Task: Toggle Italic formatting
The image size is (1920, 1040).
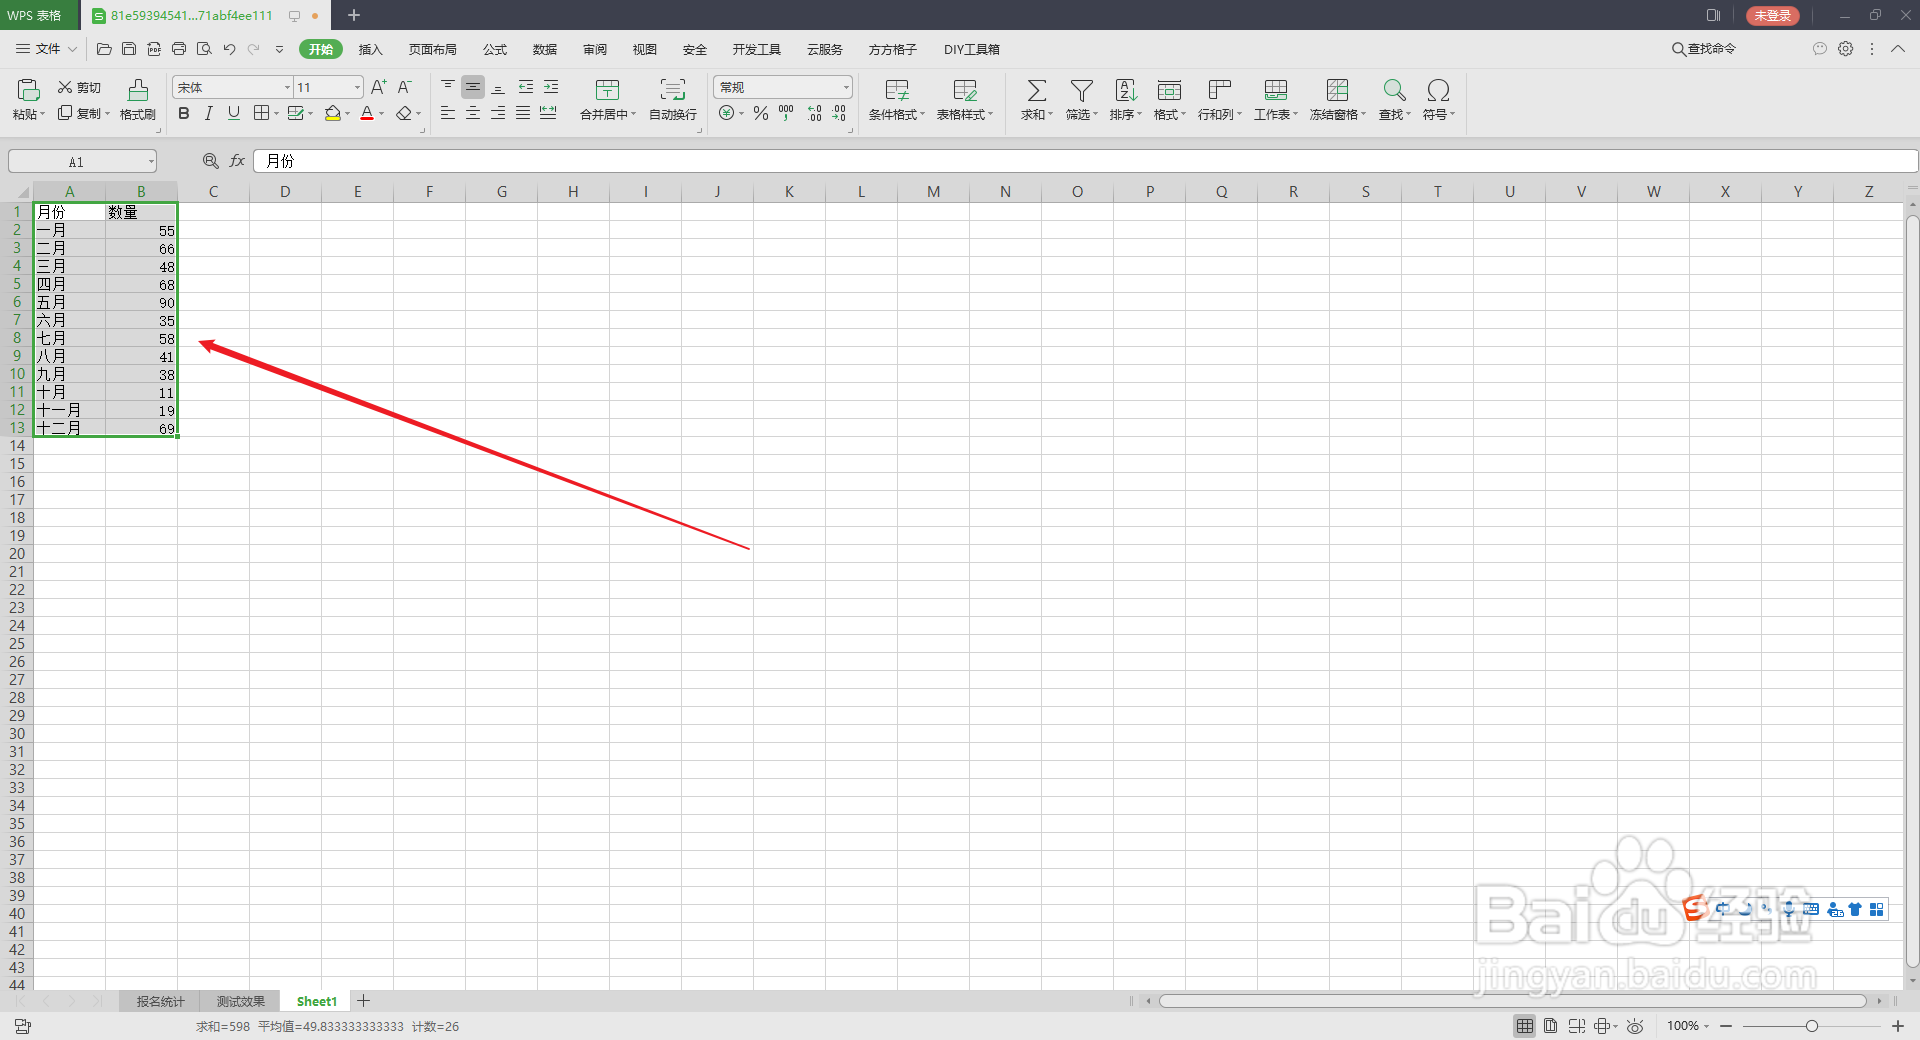Action: pos(209,113)
